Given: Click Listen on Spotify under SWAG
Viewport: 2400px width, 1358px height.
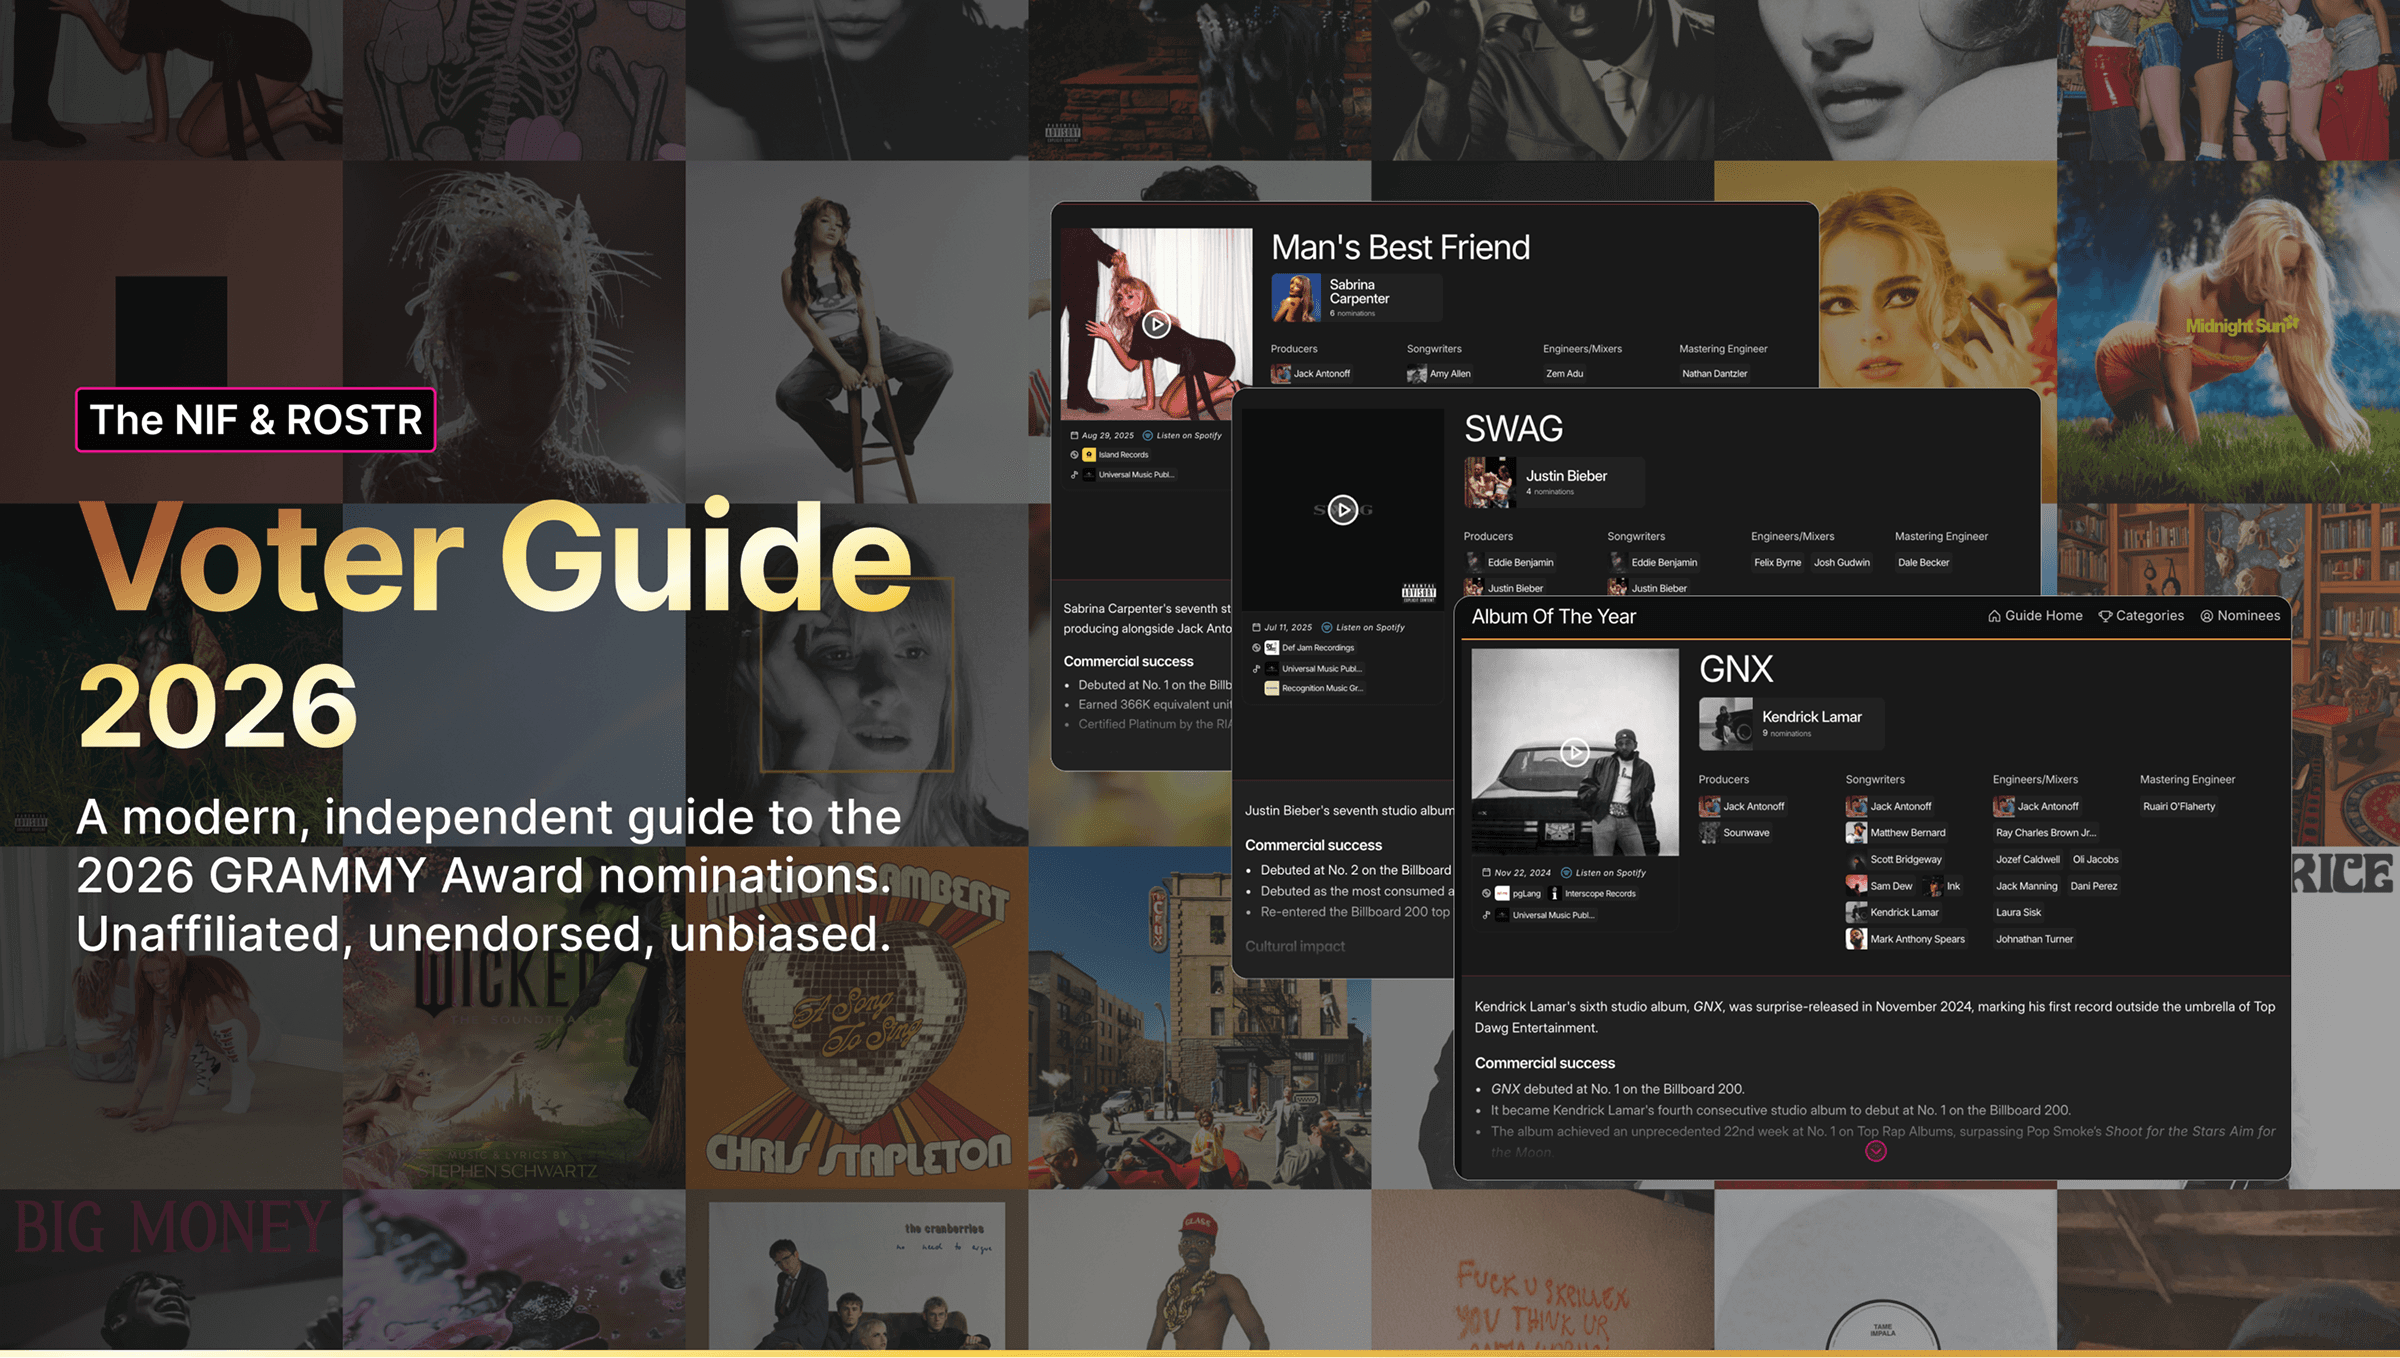Looking at the screenshot, I should click(x=1369, y=628).
